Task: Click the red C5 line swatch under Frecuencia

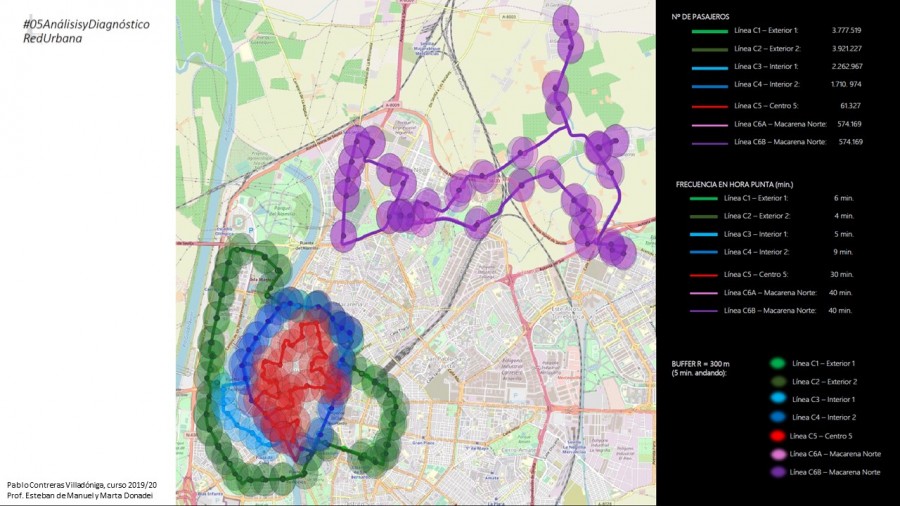Action: 701,274
